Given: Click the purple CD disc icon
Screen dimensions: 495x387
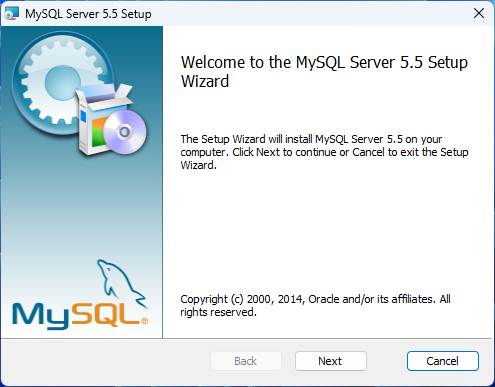Looking at the screenshot, I should coord(125,132).
